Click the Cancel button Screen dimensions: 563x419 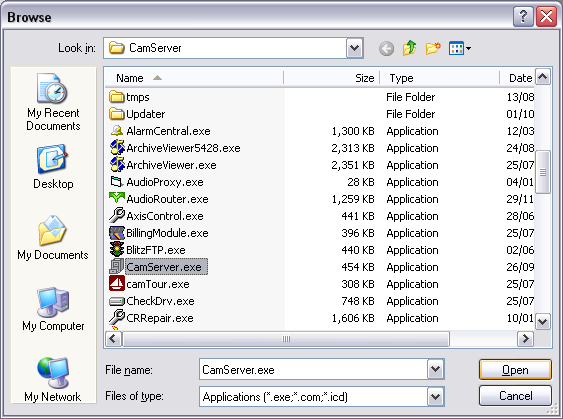[515, 396]
